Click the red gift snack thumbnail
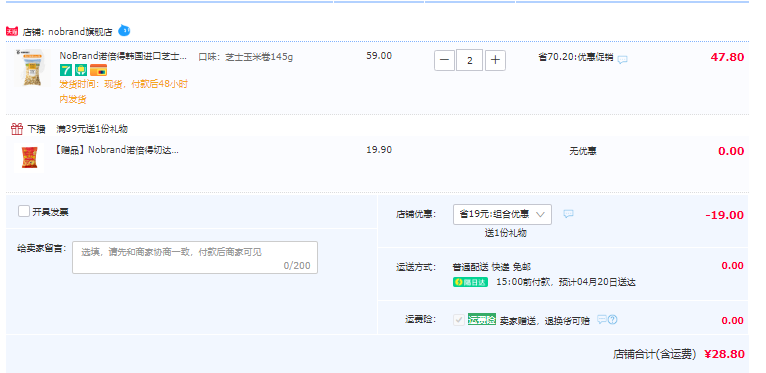 (x=29, y=158)
